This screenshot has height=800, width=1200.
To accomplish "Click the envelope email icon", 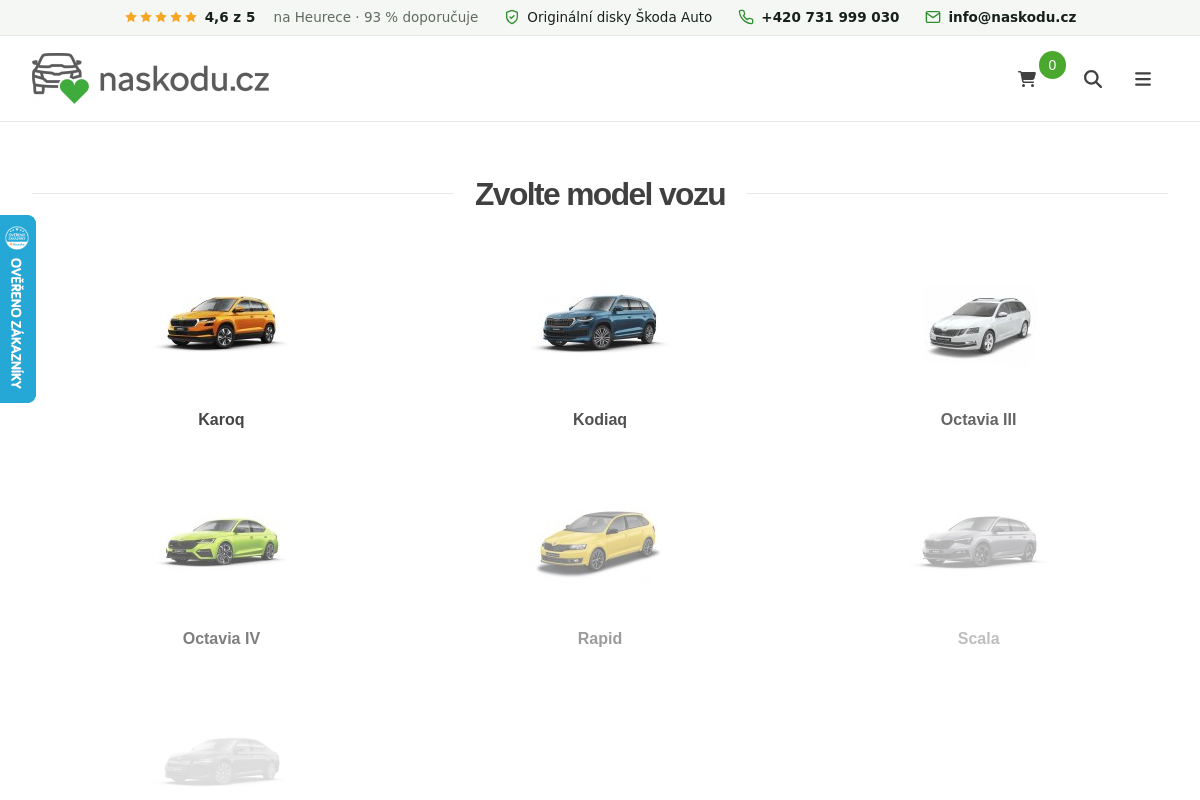I will (x=933, y=17).
